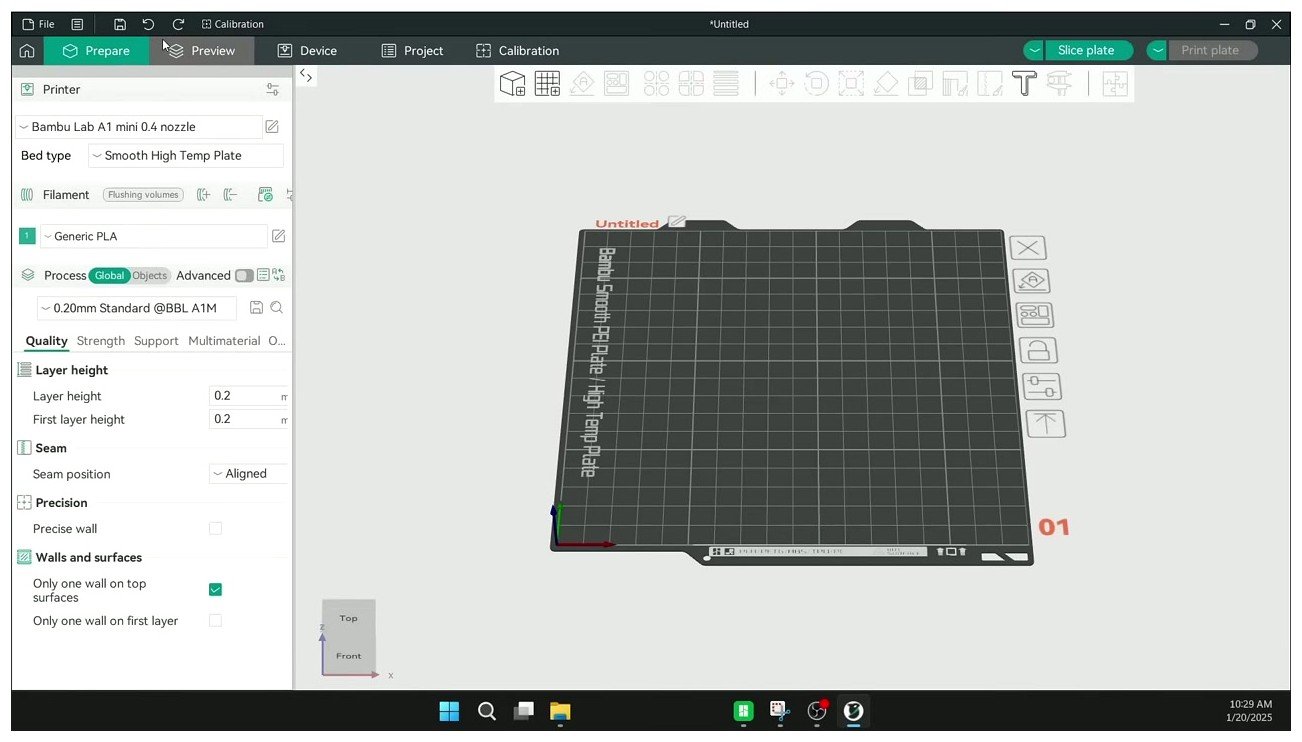1302x742 pixels.
Task: Open the 0.20mm Standard process preset dropdown
Action: (x=137, y=308)
